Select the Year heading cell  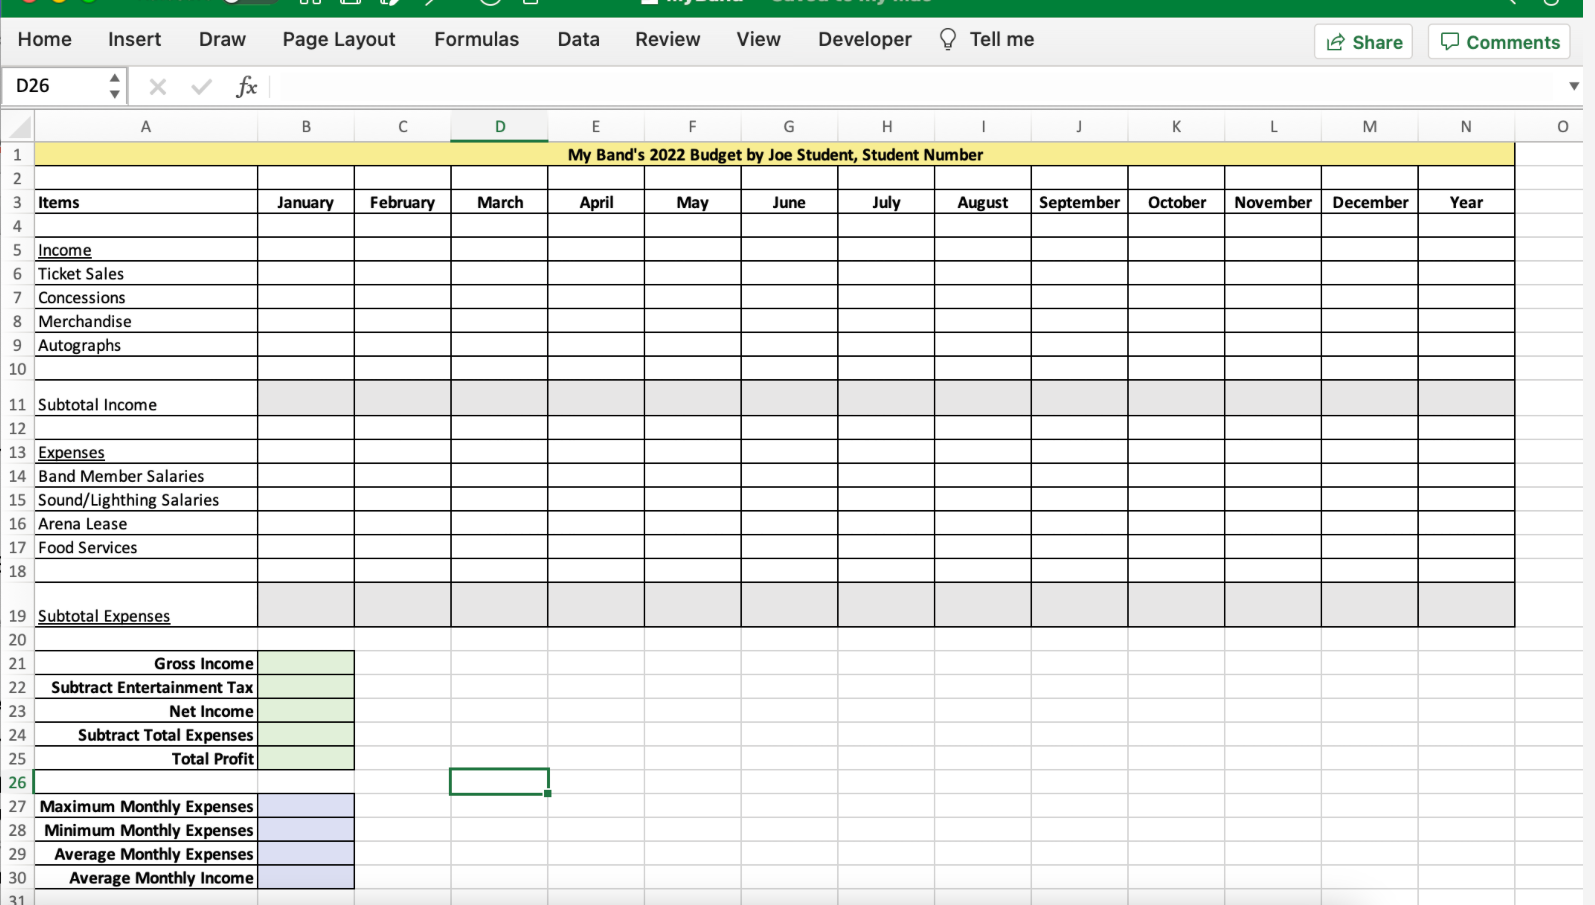click(x=1466, y=202)
